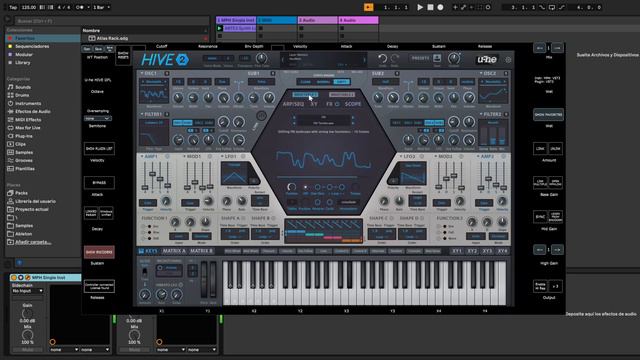Toggle the LFO1 power button

pyautogui.click(x=244, y=156)
